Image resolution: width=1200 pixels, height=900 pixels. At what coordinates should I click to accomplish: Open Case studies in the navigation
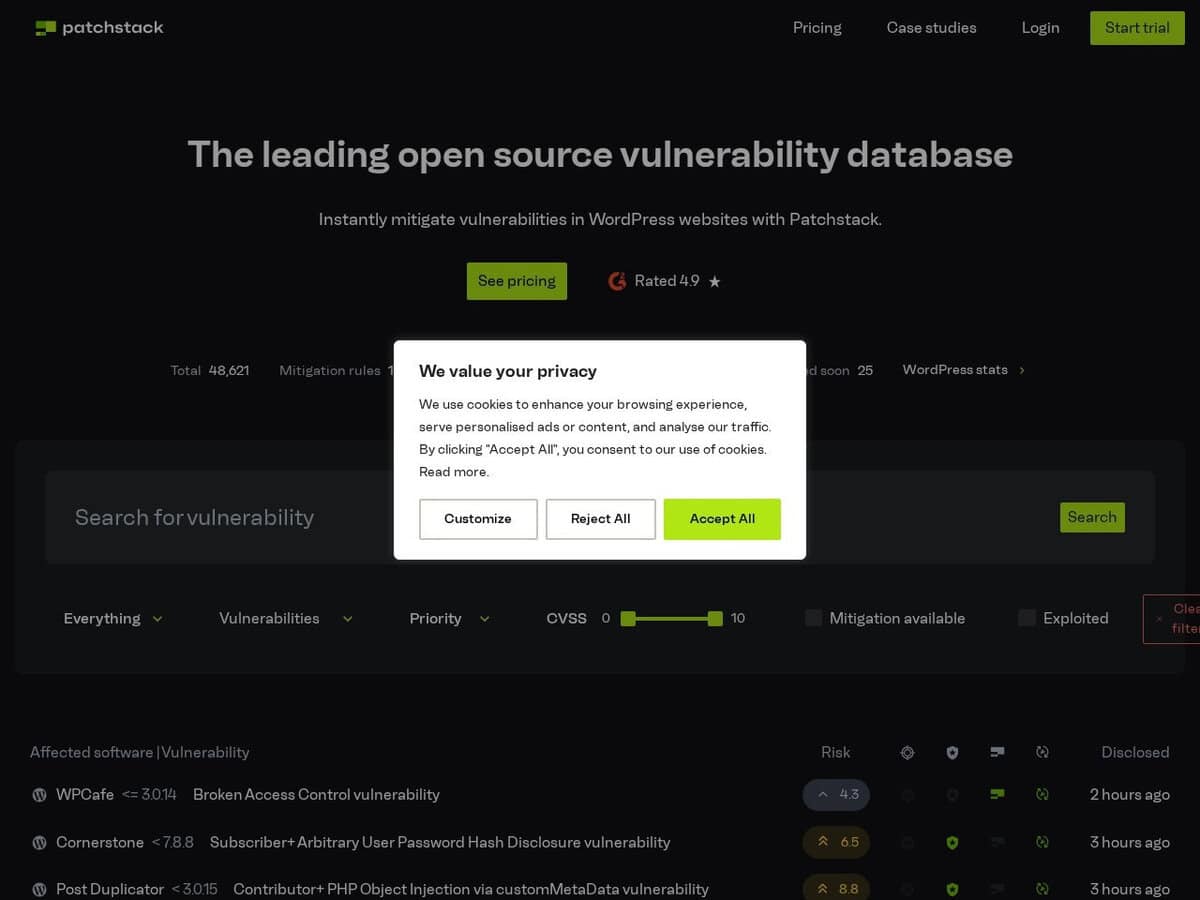[x=931, y=28]
